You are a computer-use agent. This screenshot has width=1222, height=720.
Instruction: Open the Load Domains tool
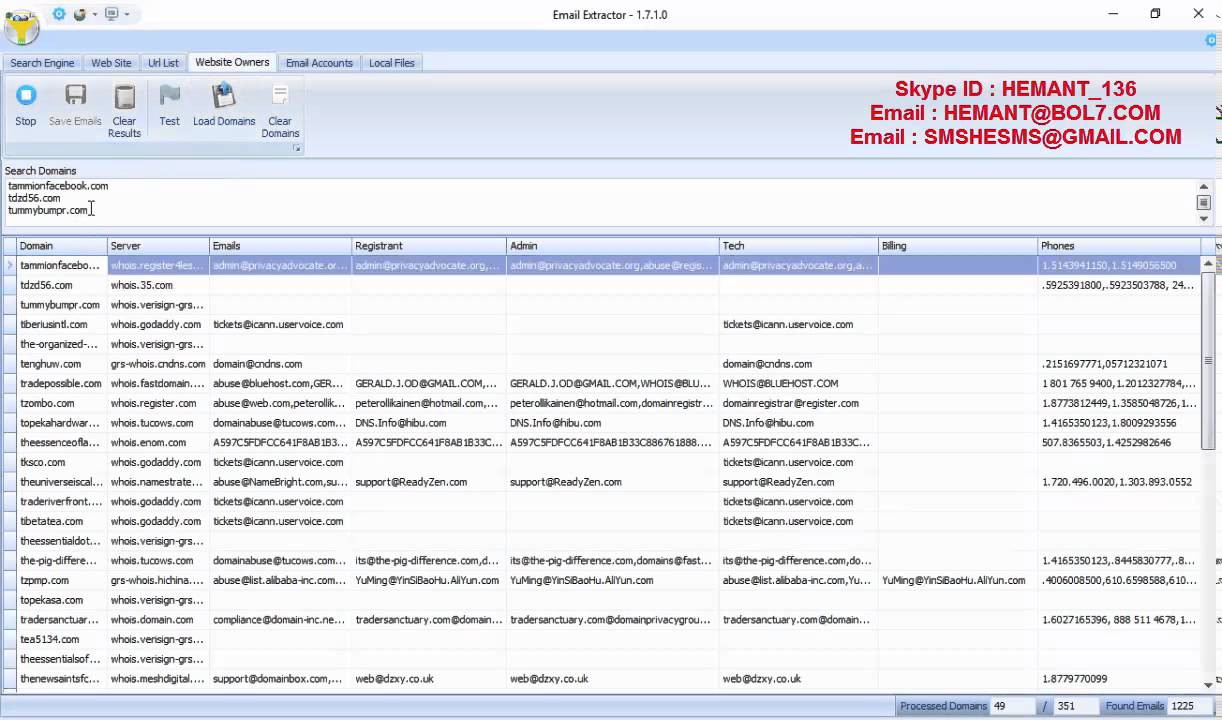[224, 105]
